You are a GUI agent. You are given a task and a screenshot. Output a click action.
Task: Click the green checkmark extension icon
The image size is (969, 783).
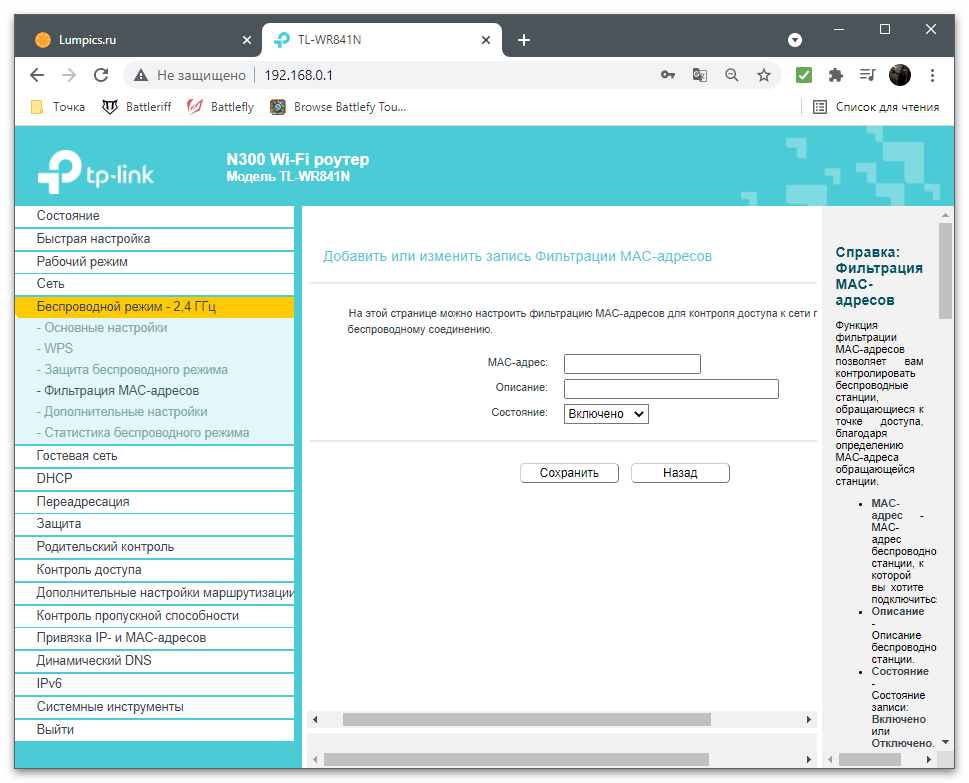click(x=803, y=75)
